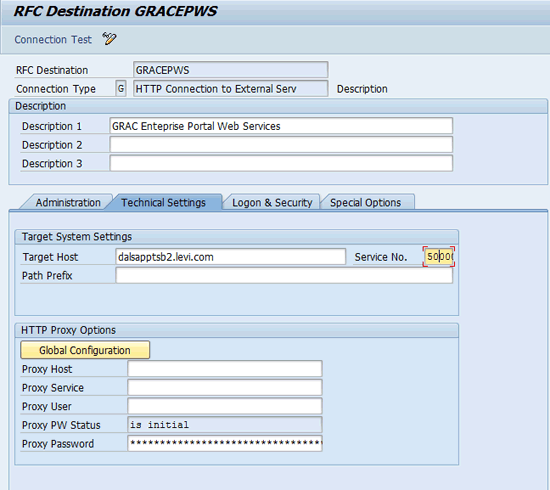The image size is (550, 490).
Task: Select the Technical Settings tab
Action: point(163,202)
